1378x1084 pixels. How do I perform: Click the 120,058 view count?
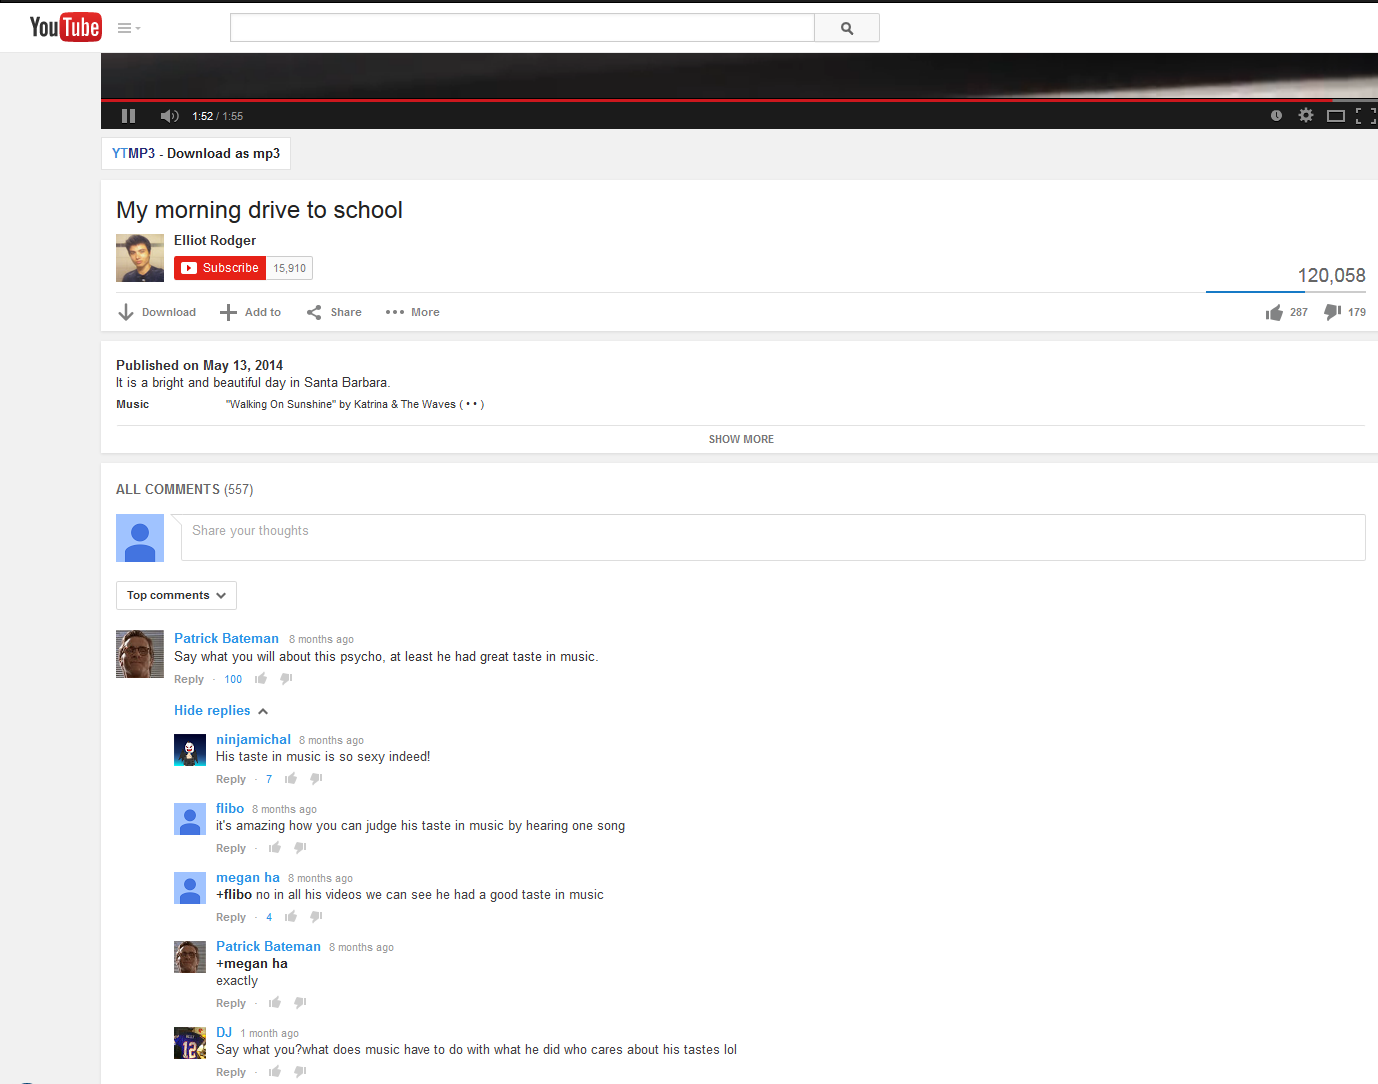tap(1331, 275)
